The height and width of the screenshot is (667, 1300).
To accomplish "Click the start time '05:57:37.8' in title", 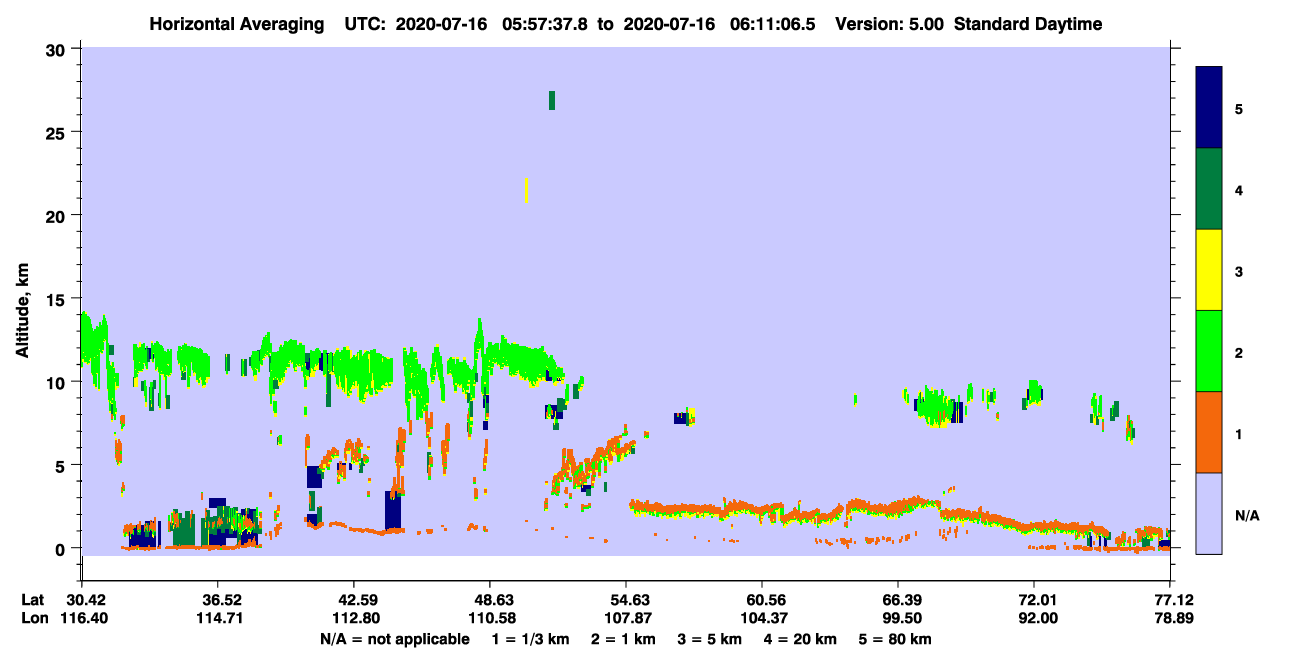I will pyautogui.click(x=547, y=24).
